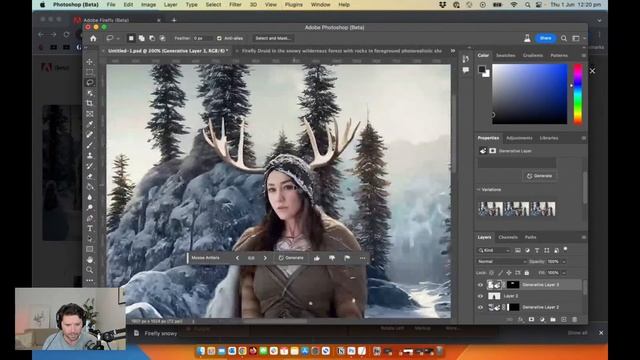The height and width of the screenshot is (360, 640).
Task: Toggle the Anti-alias checkbox
Action: (x=219, y=38)
